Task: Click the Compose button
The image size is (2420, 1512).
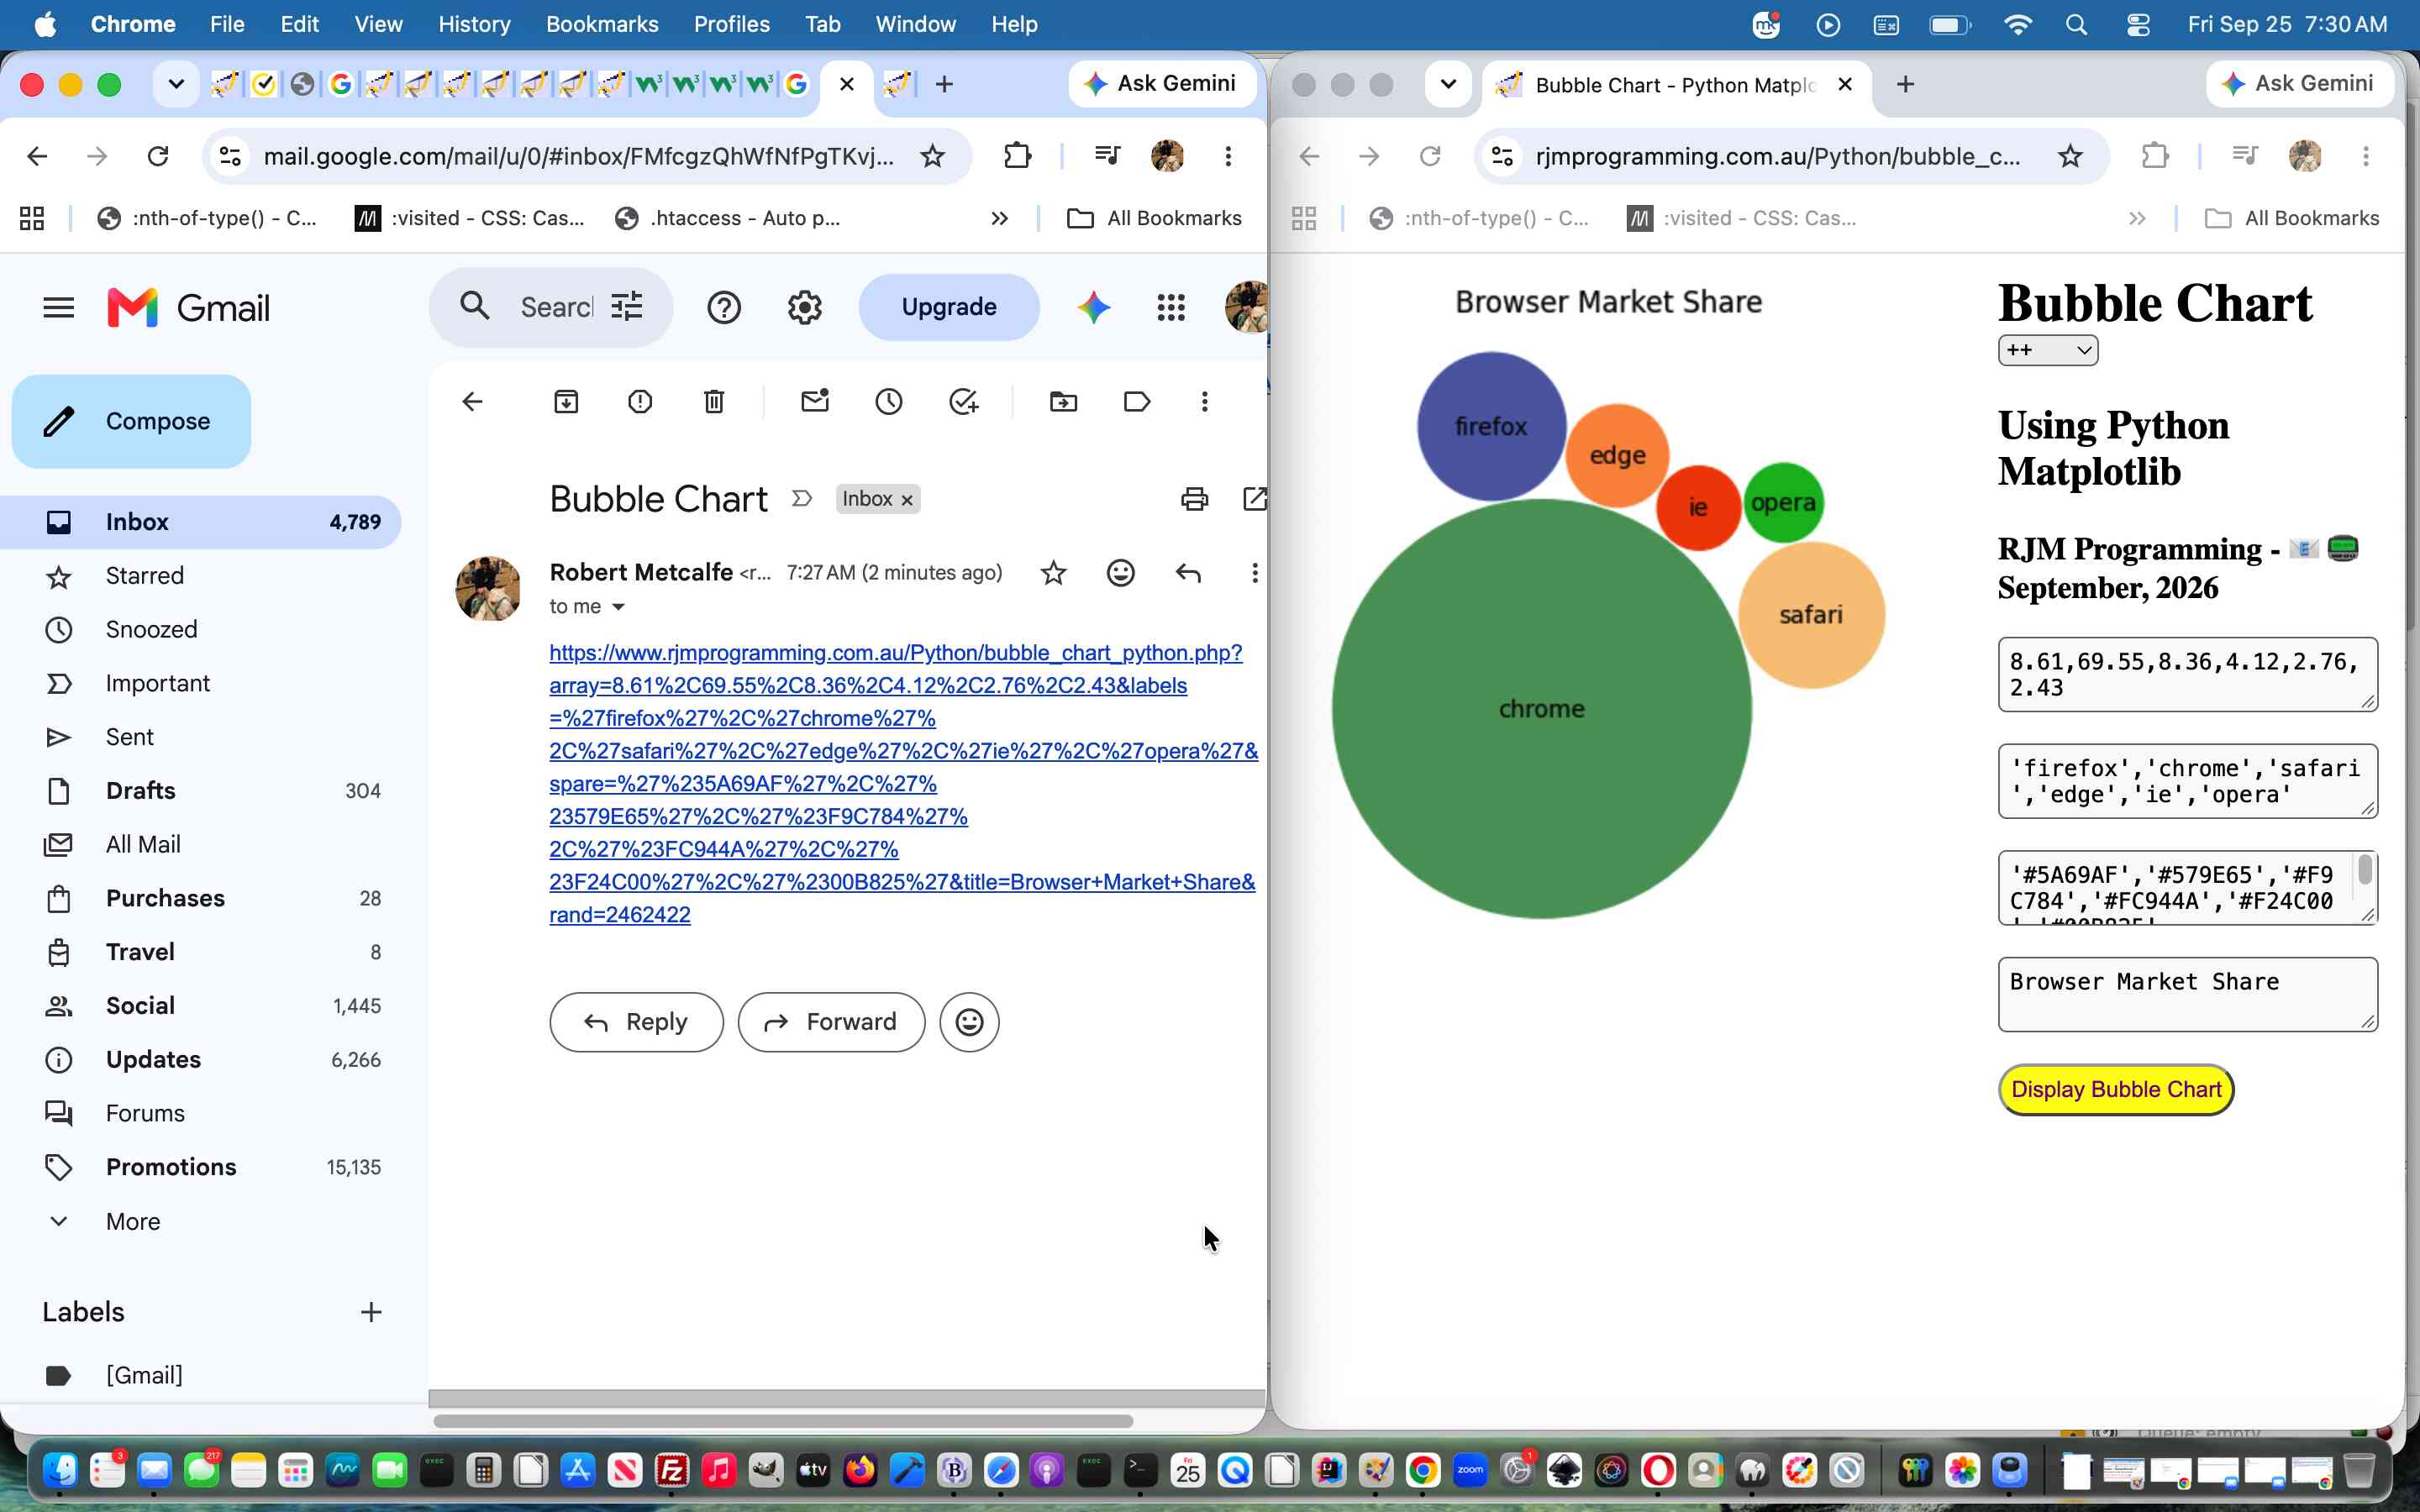Action: coord(131,421)
